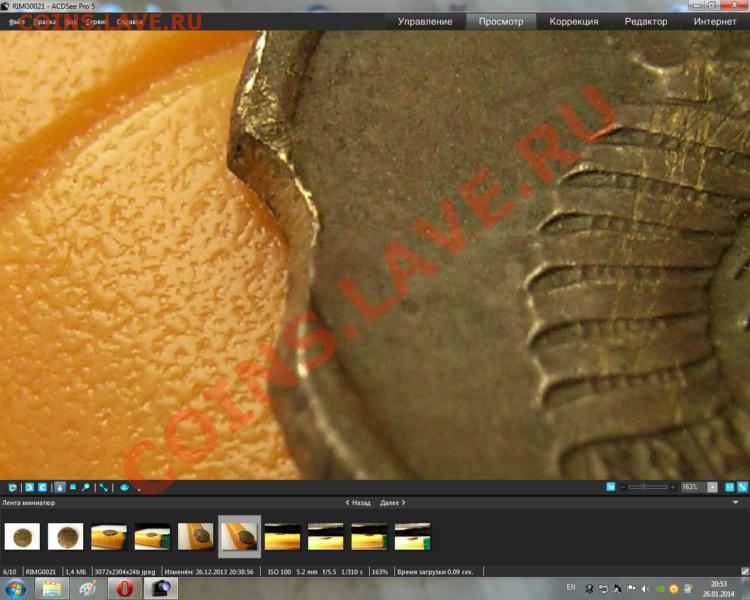This screenshot has height=600, width=750.
Task: Click the 163% zoom value field
Action: pos(694,487)
